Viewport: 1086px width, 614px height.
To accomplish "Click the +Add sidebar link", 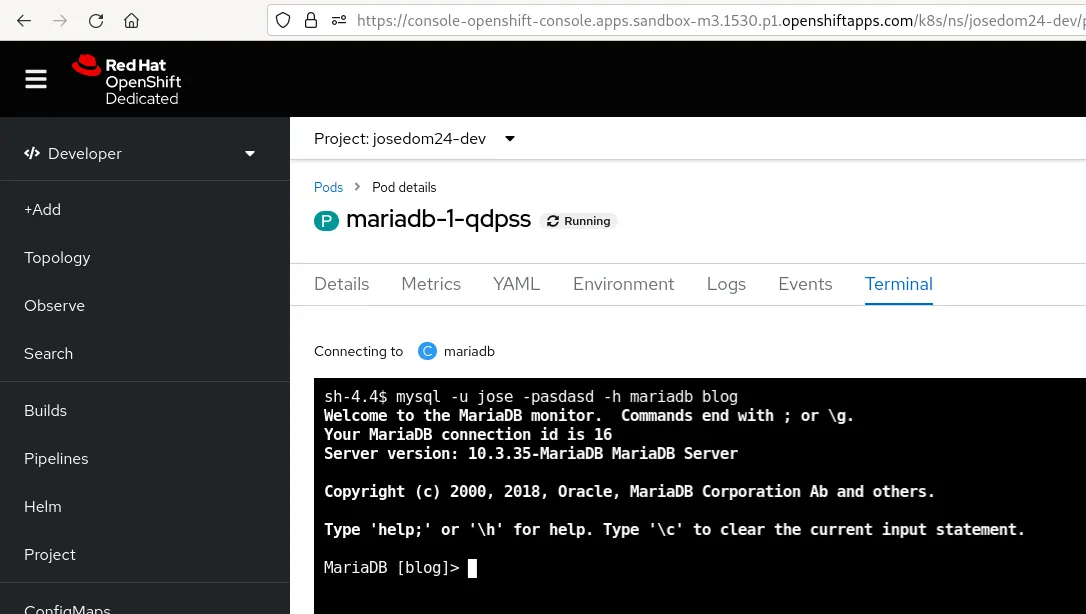I will pyautogui.click(x=43, y=209).
